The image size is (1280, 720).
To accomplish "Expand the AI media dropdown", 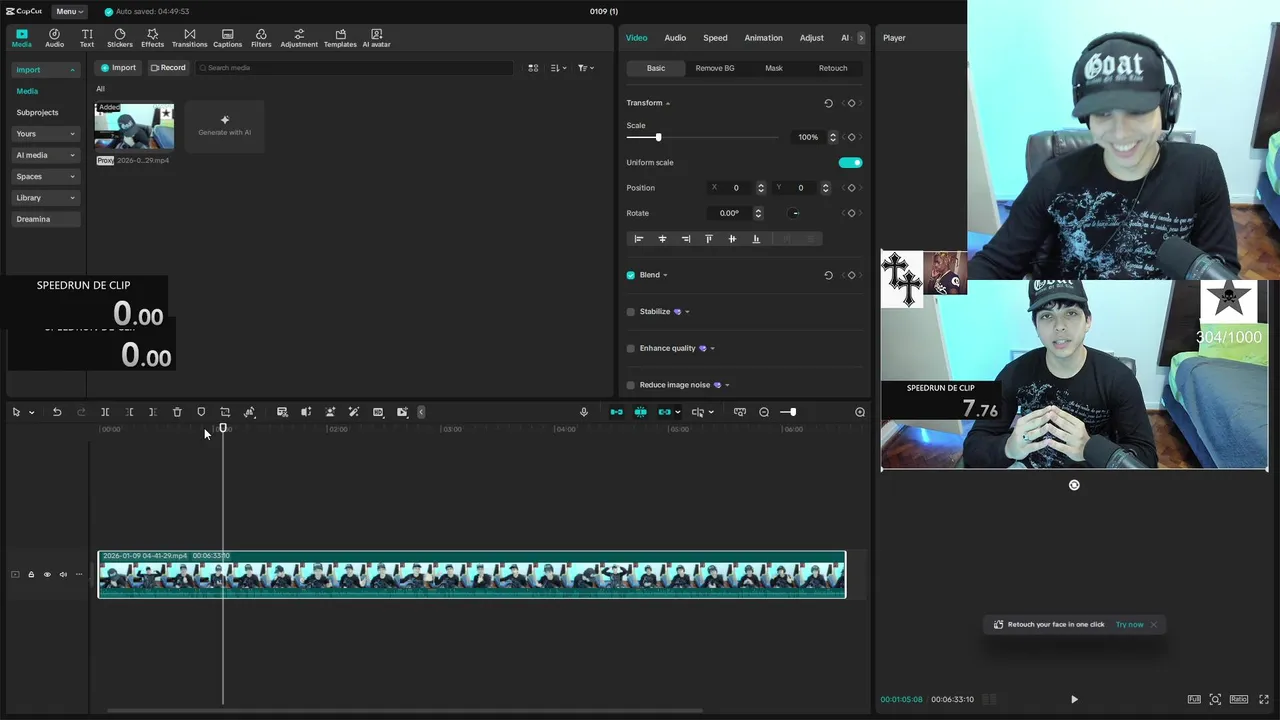I will click(x=72, y=155).
